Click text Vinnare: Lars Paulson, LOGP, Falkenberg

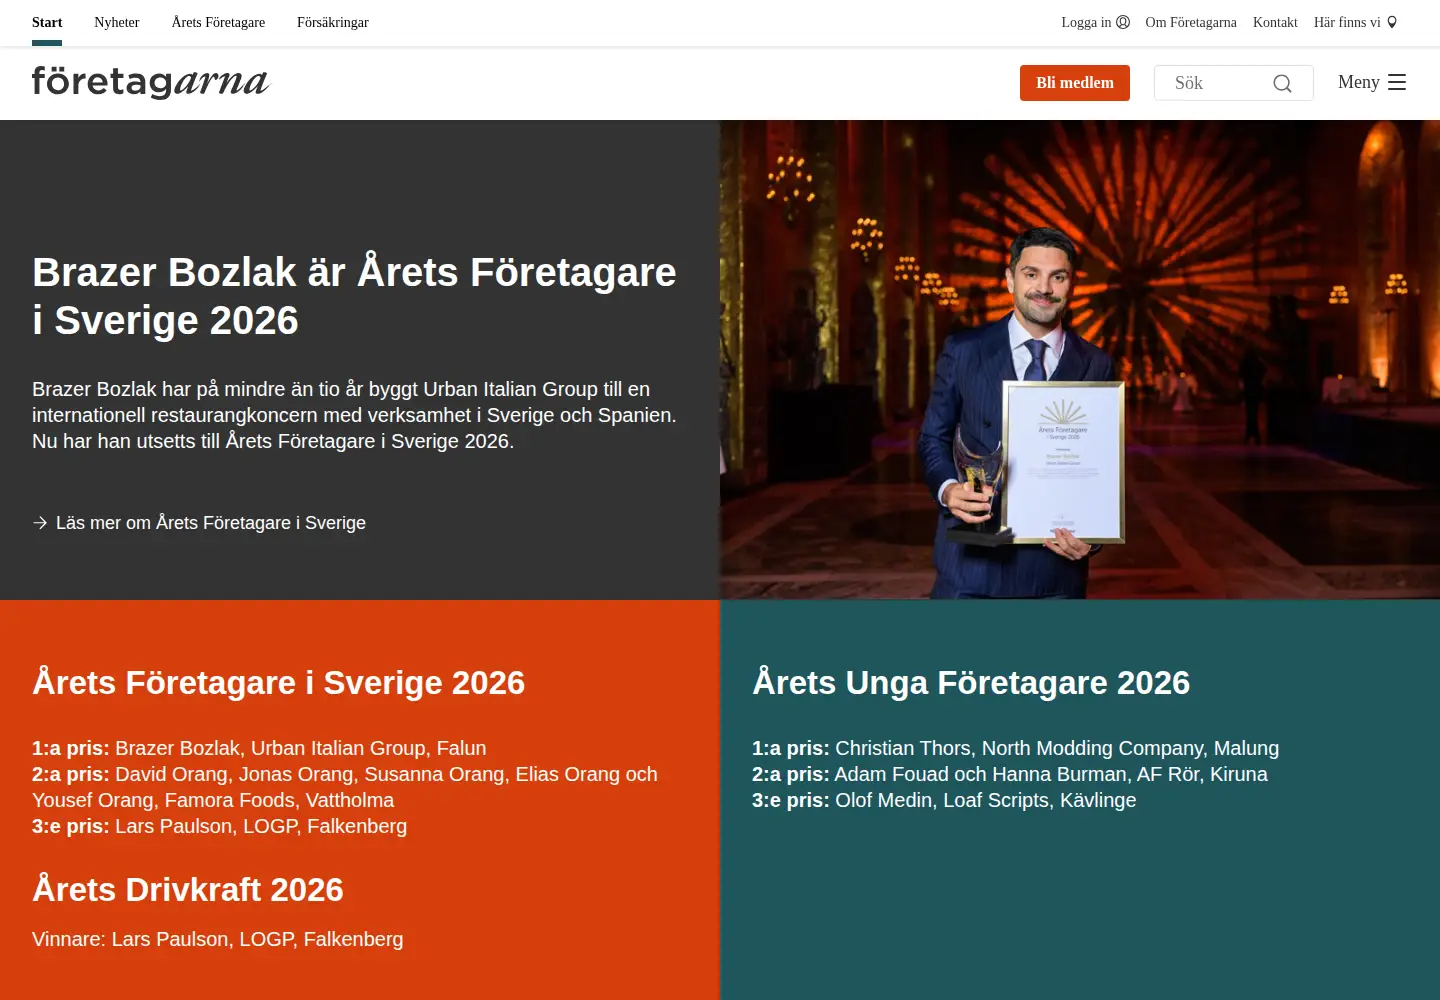[x=217, y=939]
